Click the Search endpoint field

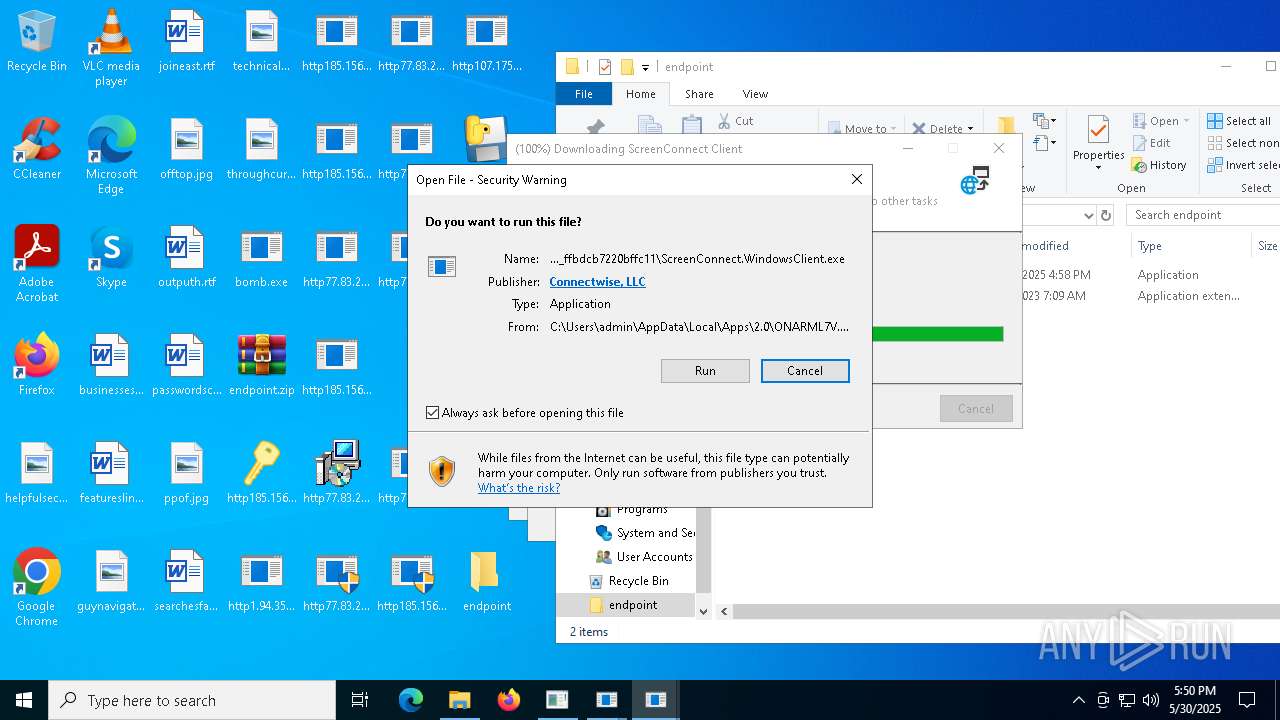1203,215
